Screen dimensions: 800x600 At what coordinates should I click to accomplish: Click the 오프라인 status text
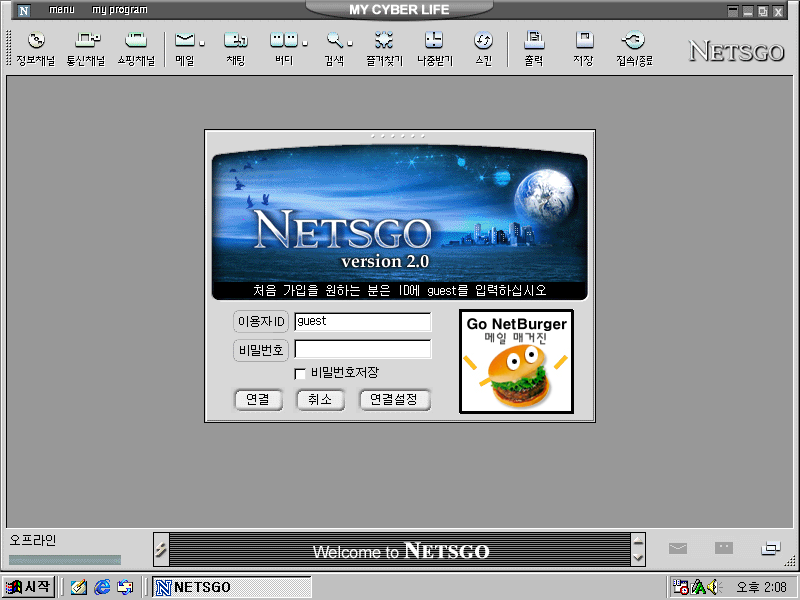(x=33, y=540)
